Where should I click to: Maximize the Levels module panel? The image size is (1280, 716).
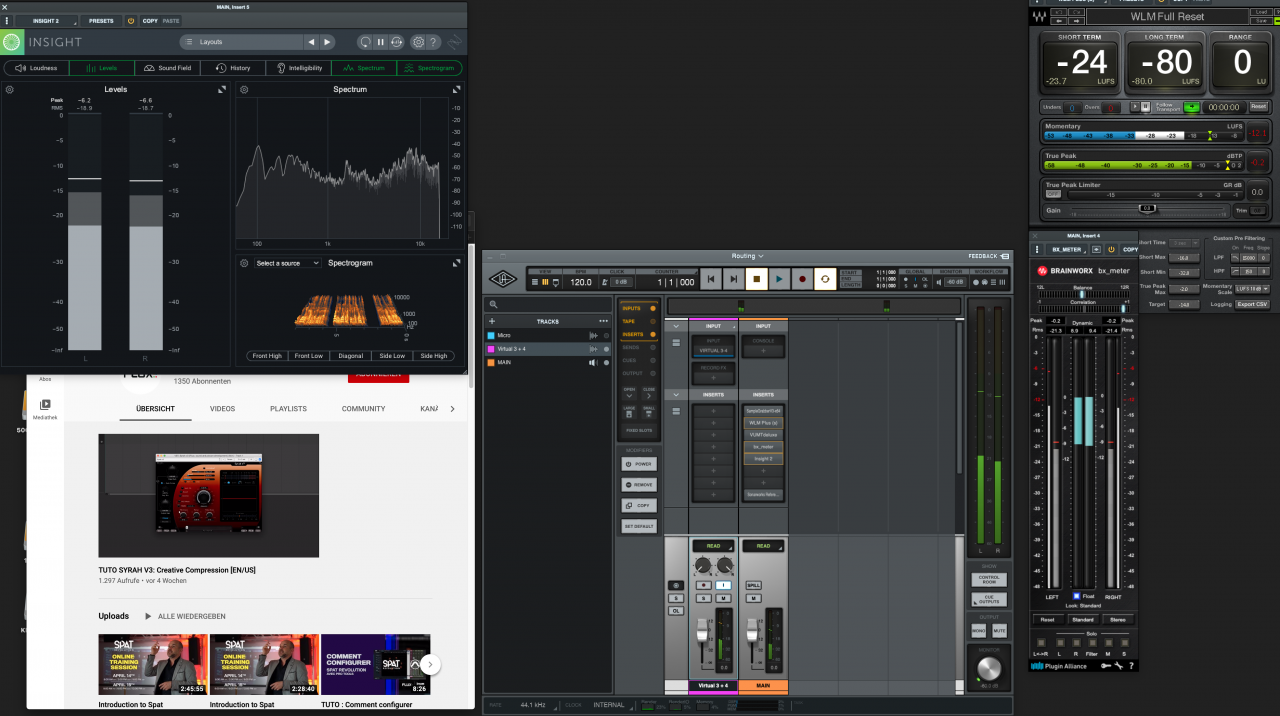(x=222, y=90)
